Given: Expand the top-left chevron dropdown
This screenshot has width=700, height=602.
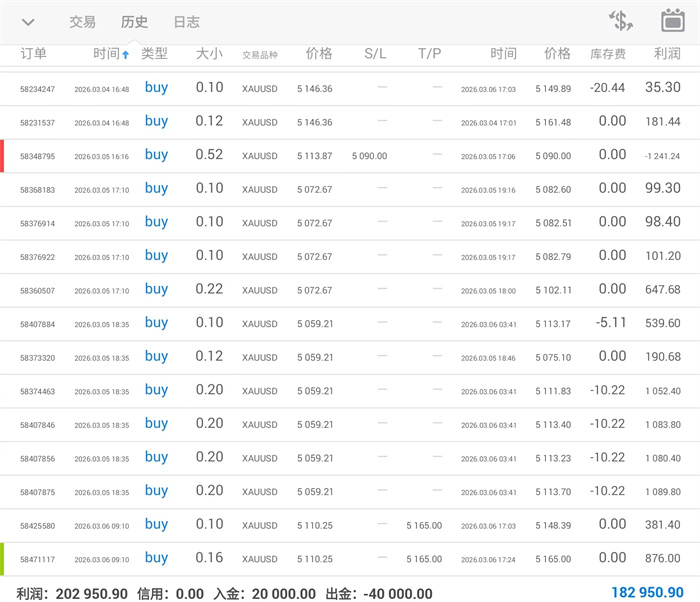Looking at the screenshot, I should 28,22.
